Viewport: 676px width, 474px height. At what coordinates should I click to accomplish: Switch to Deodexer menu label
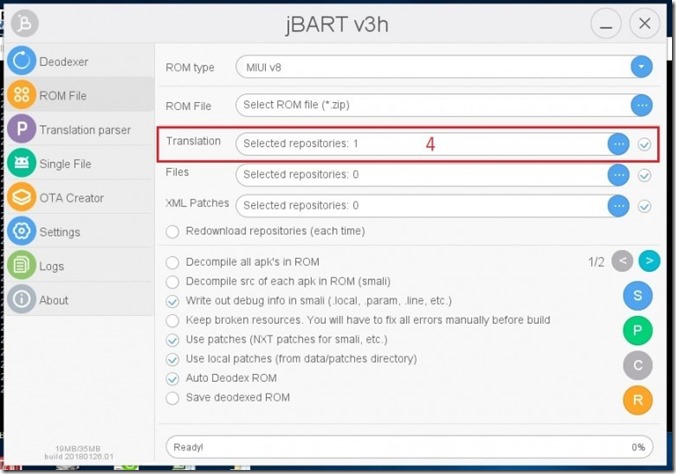tap(64, 62)
